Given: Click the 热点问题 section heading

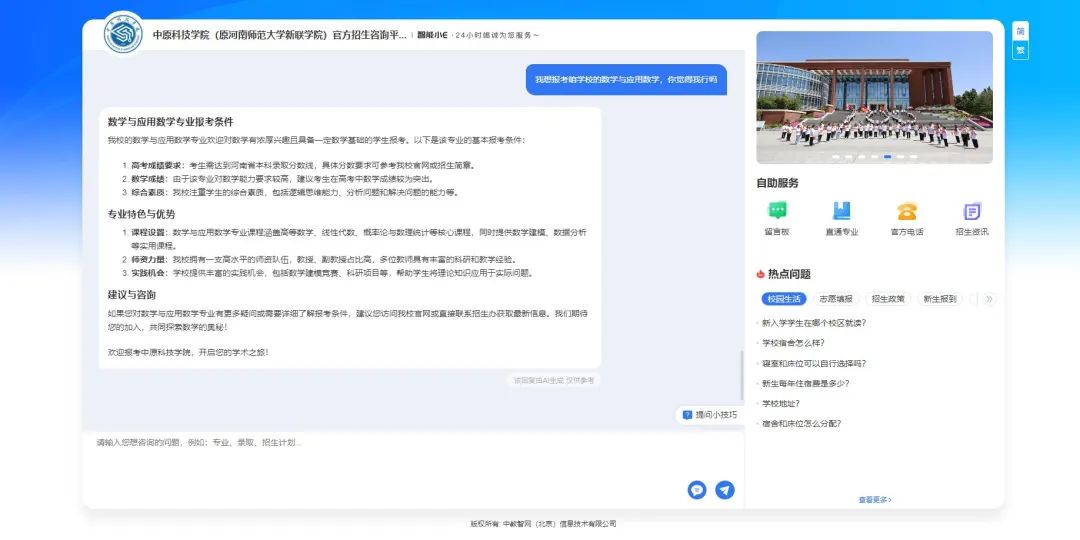Looking at the screenshot, I should click(x=789, y=273).
